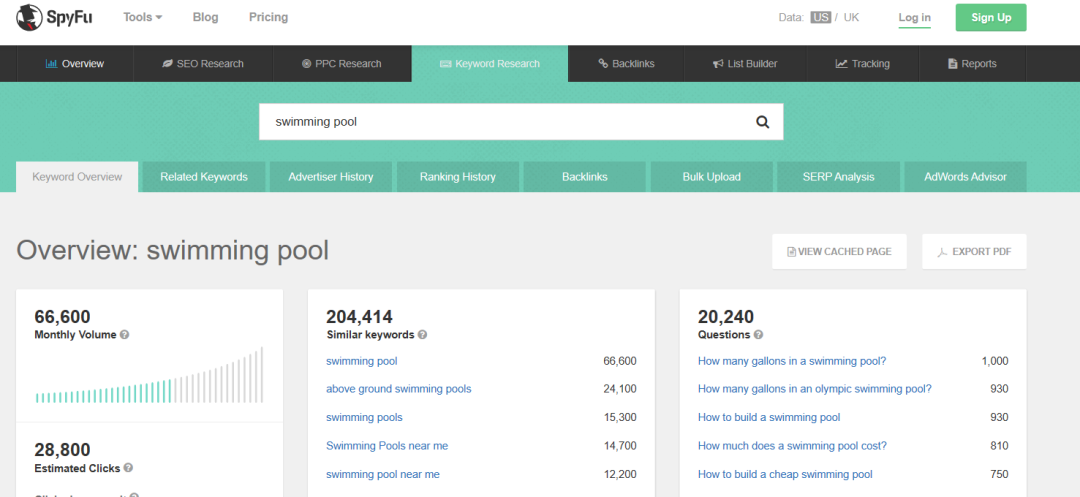Image resolution: width=1080 pixels, height=497 pixels.
Task: Click the Estimated Clicks help icon
Action: point(128,468)
